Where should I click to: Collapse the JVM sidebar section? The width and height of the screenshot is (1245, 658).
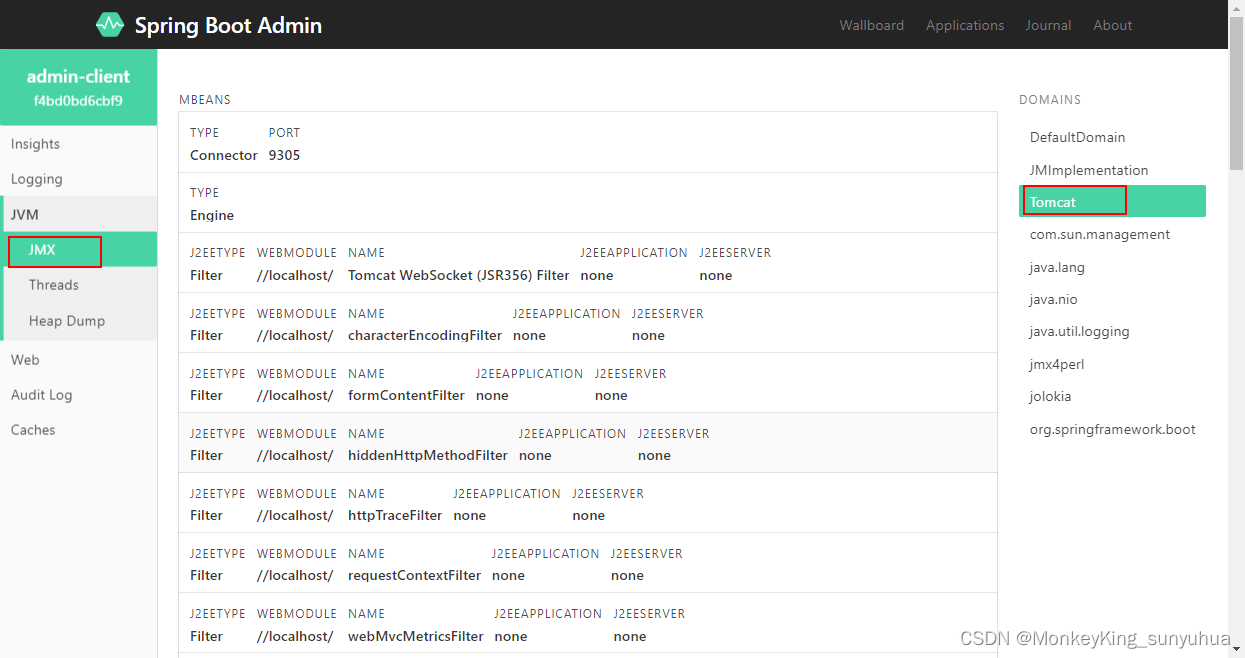78,214
